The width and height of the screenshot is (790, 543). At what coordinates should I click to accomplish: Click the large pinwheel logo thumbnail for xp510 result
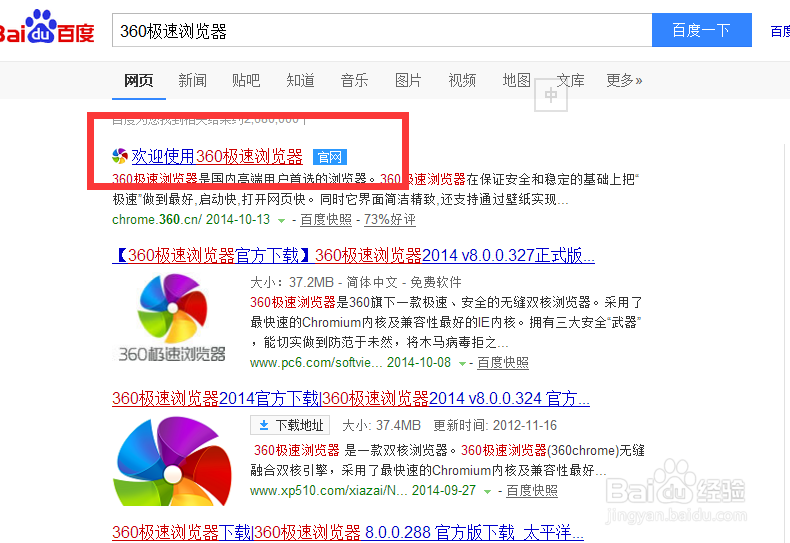172,461
